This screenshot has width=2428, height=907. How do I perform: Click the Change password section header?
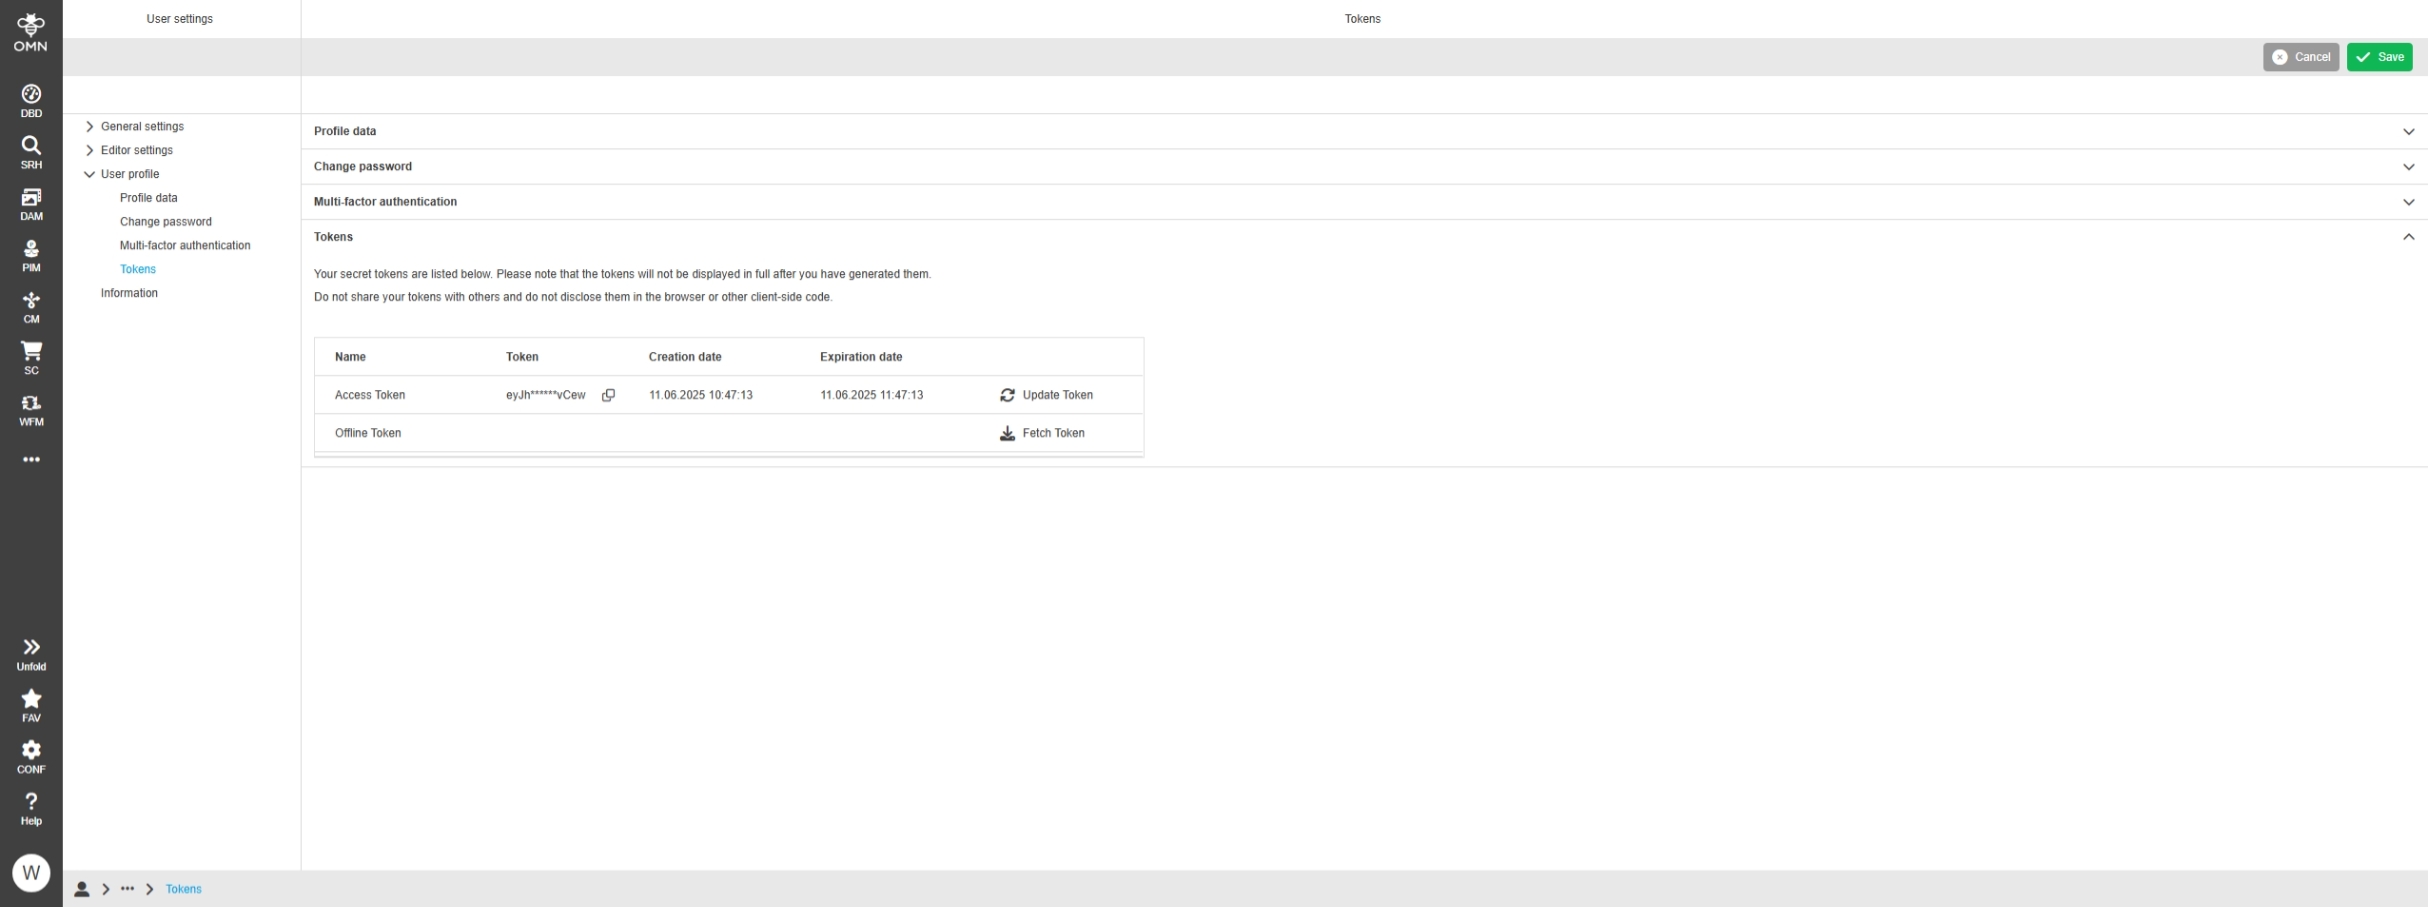(1364, 167)
